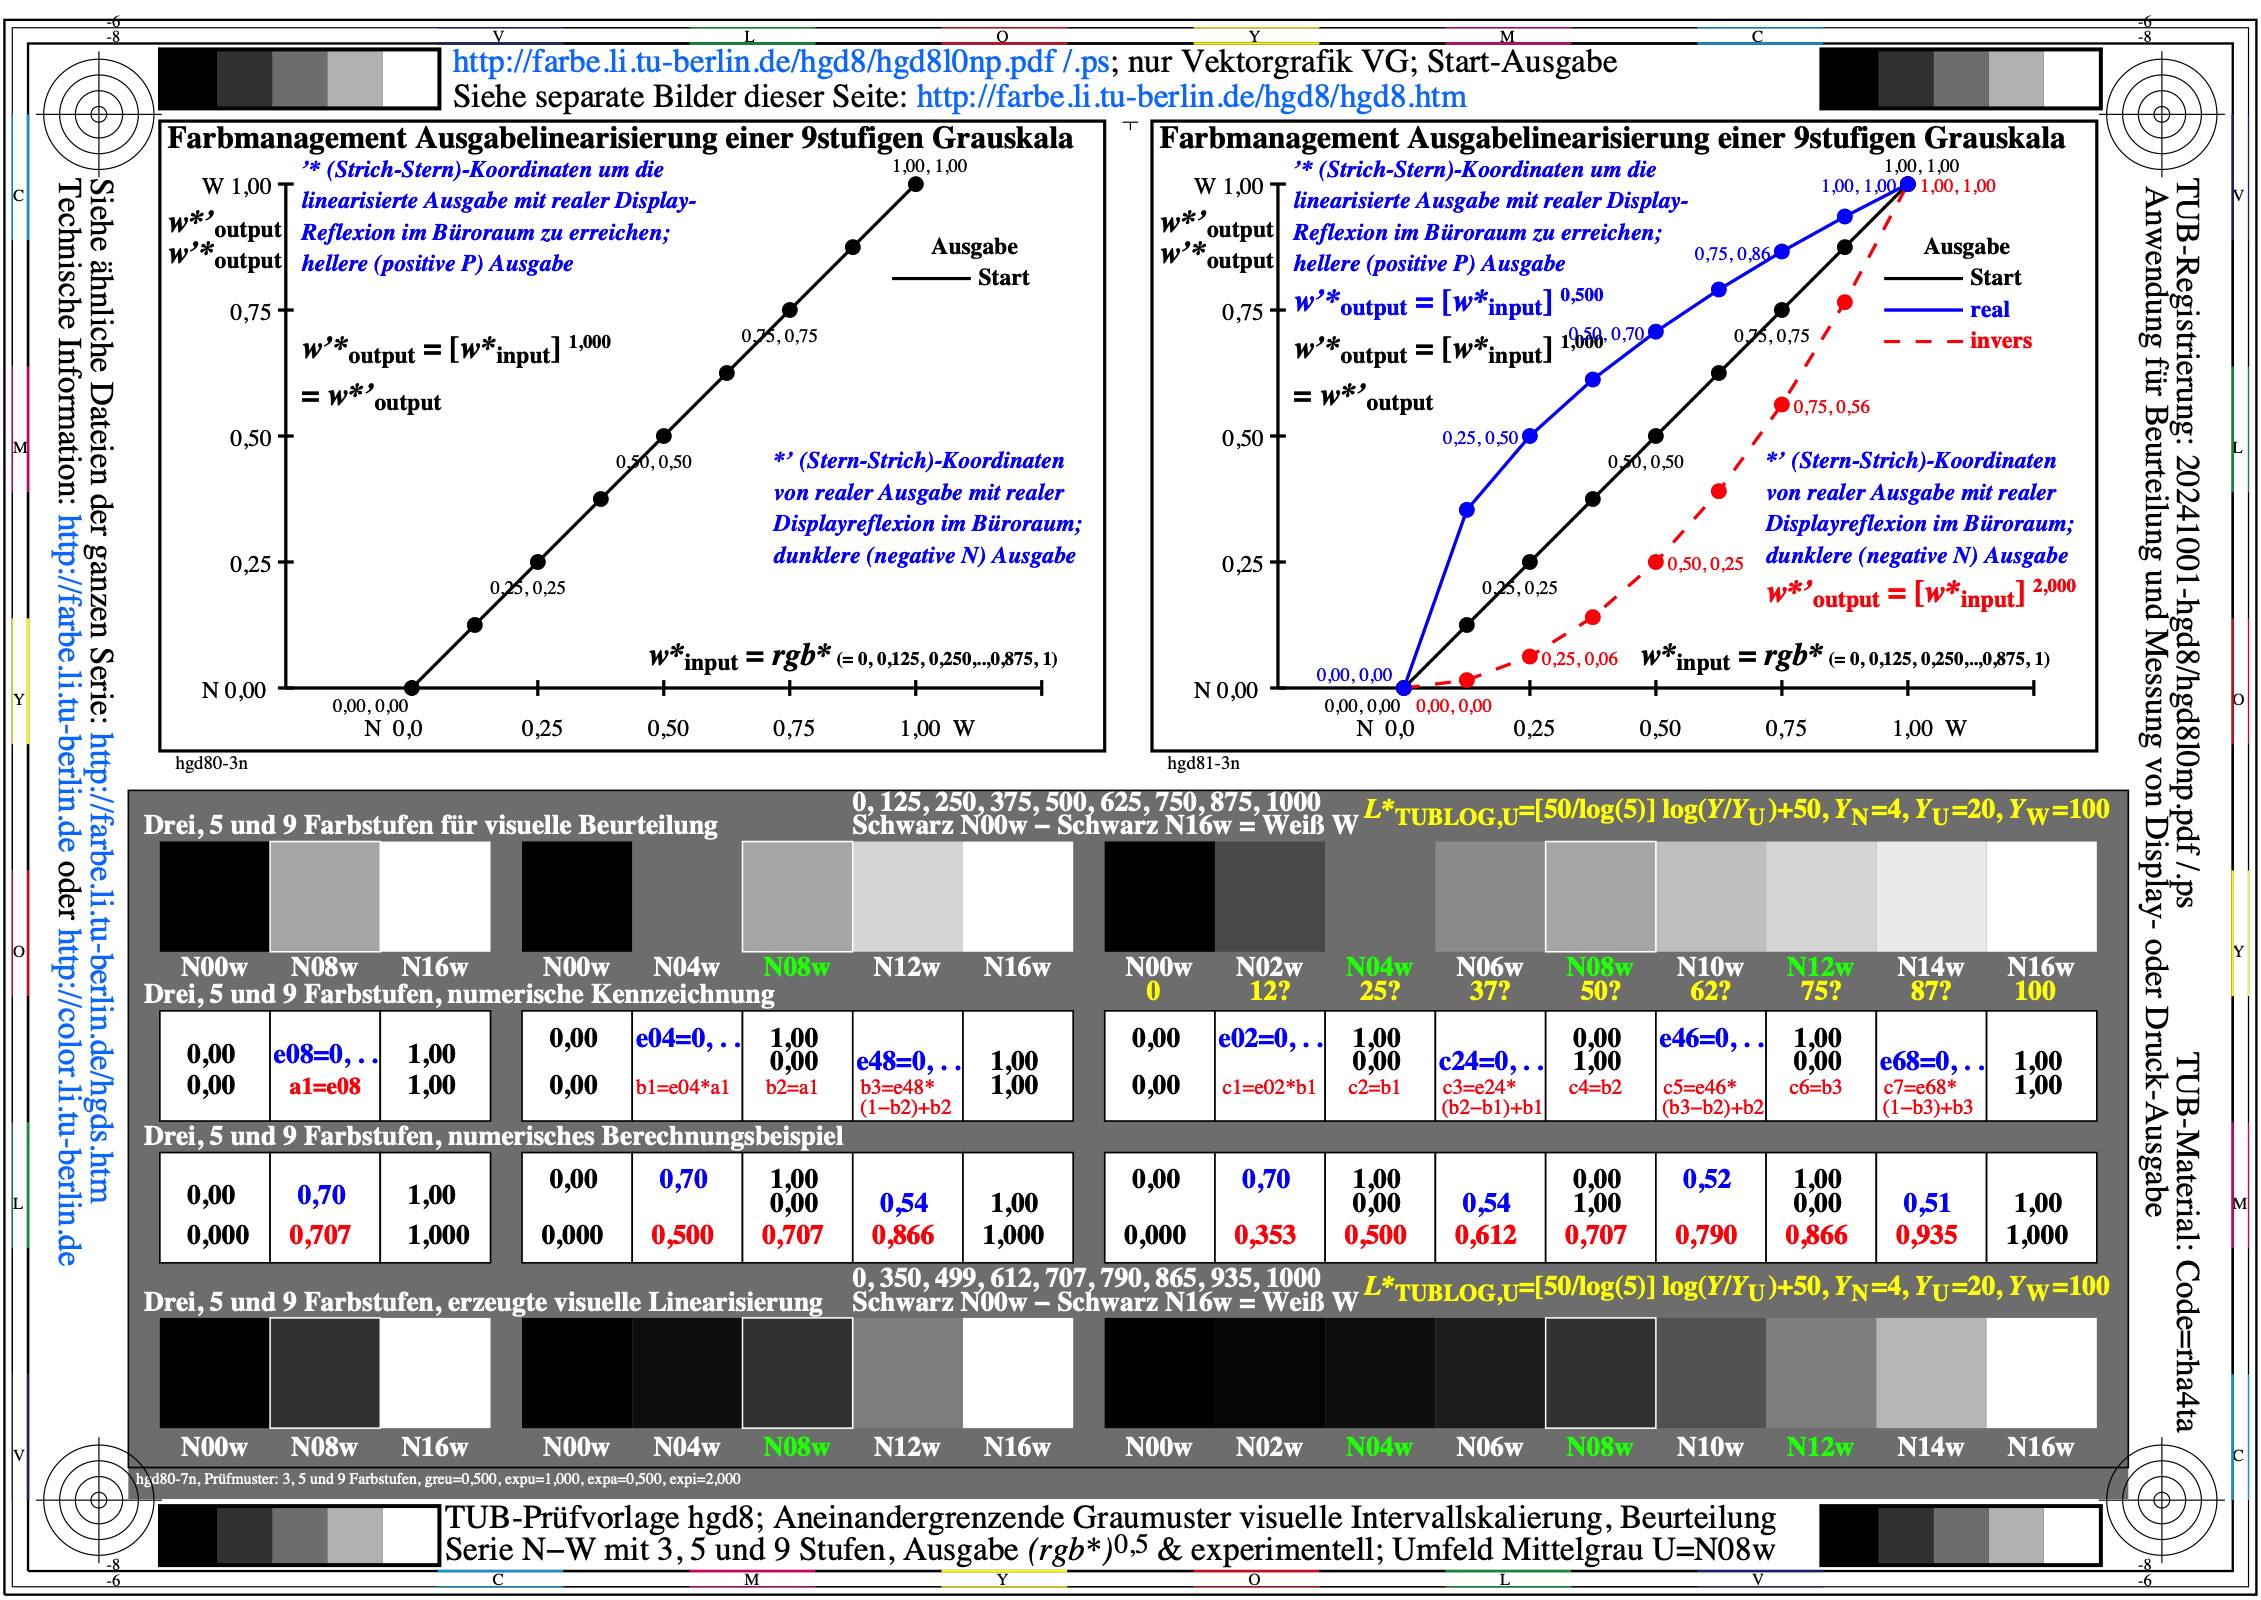Pick dark N08w swatch in 3-step Linearisierung row
This screenshot has height=1600, width=2261.
[324, 1373]
